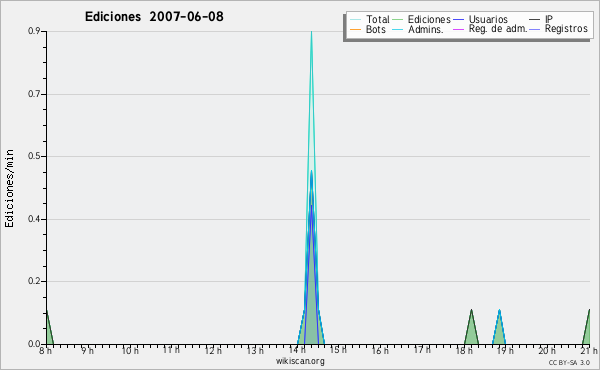Click the CC BY-SA 3.0 license text
The image size is (600, 370).
[x=569, y=362]
